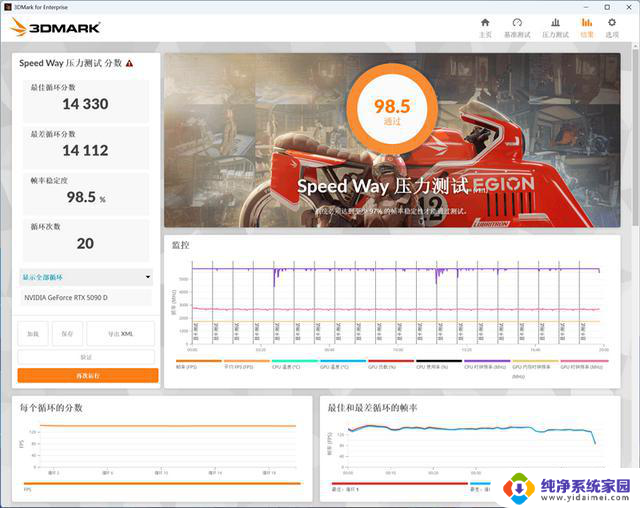Click the 98.5 score circle on banner
The image size is (640, 508).
click(x=392, y=109)
